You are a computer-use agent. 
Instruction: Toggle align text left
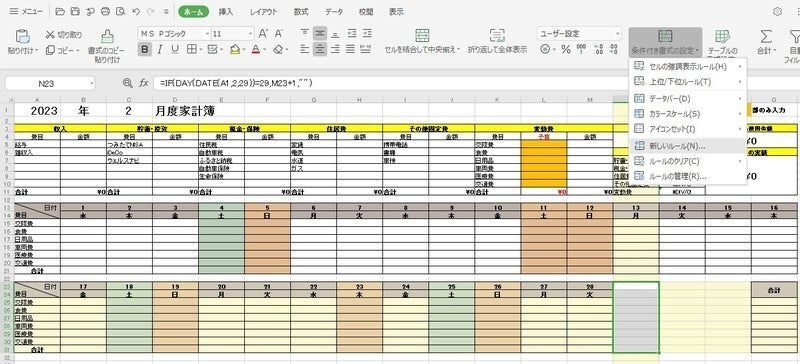(305, 50)
